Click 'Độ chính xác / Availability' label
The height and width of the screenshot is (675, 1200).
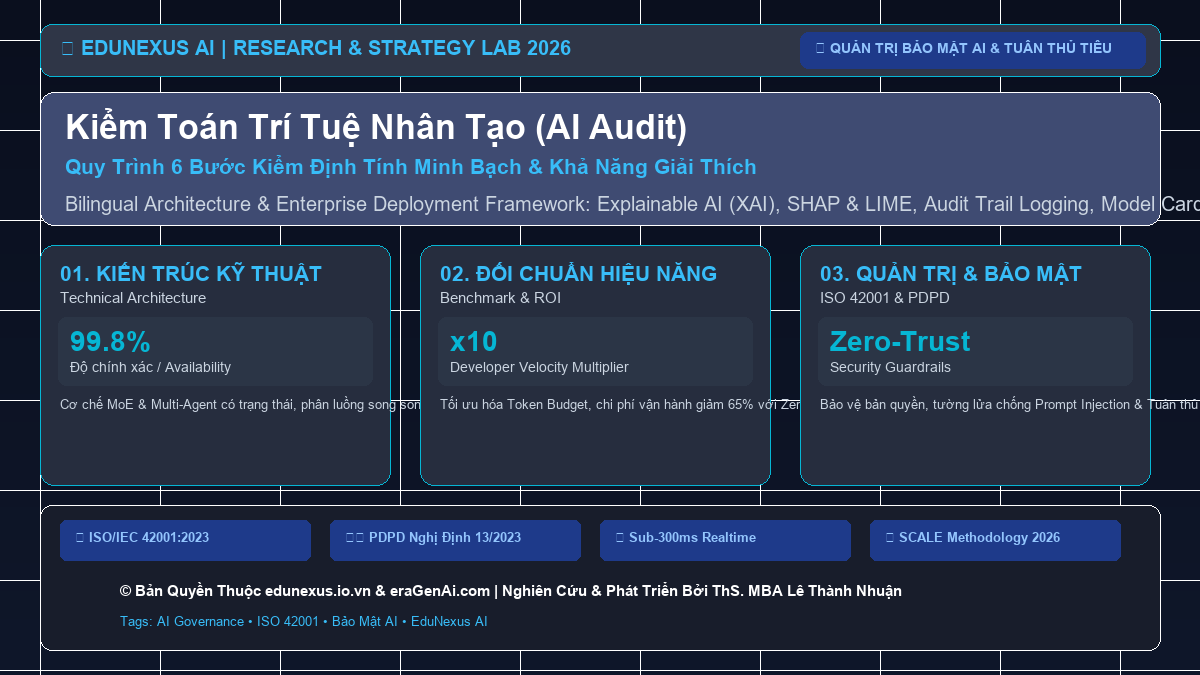(x=150, y=367)
